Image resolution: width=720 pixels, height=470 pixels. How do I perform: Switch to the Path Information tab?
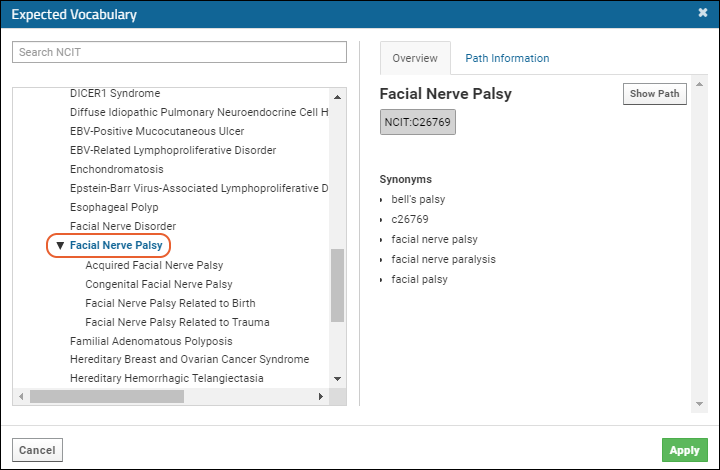507,58
